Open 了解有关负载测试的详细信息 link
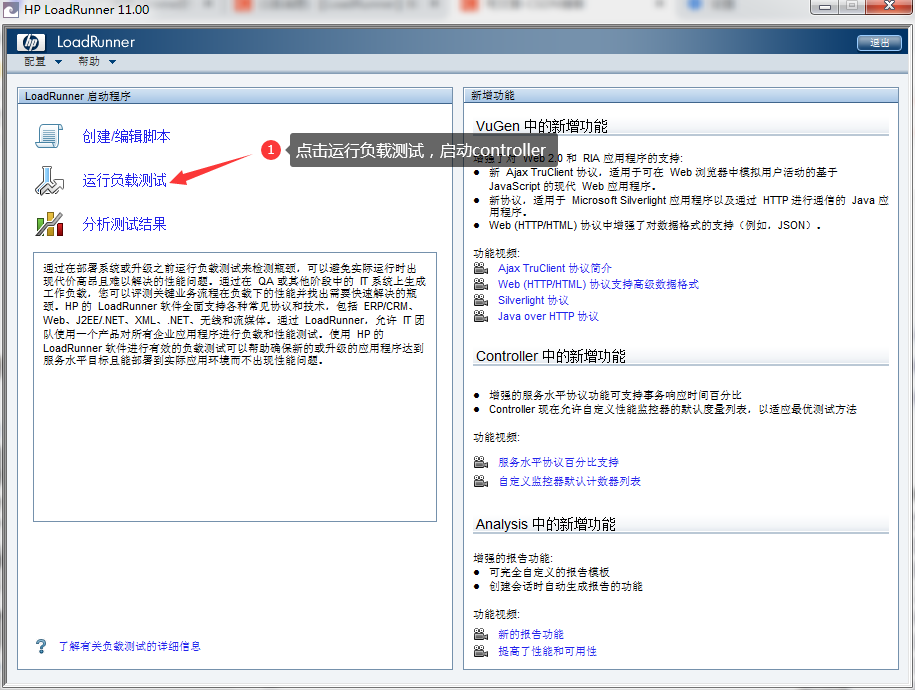Image resolution: width=915 pixels, height=690 pixels. click(130, 646)
